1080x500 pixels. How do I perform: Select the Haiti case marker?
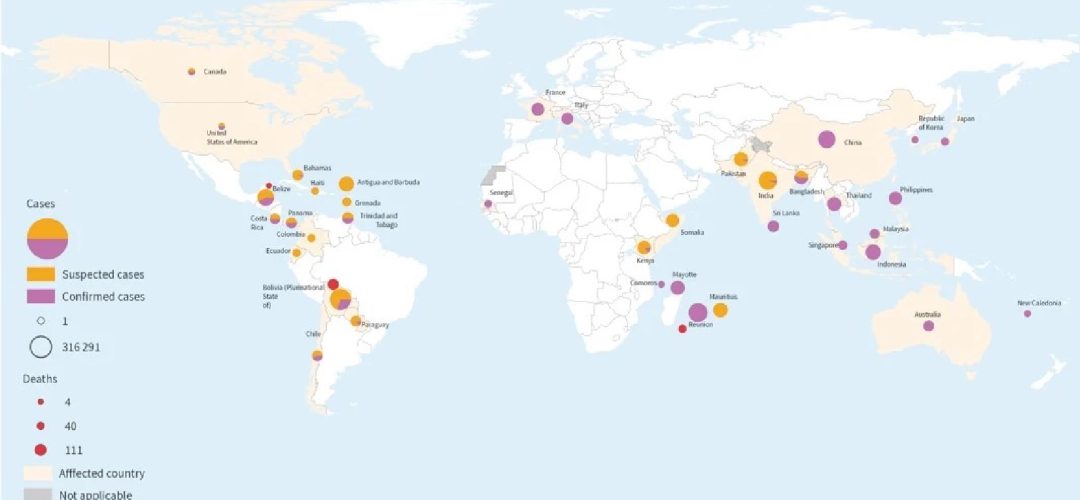(x=315, y=191)
